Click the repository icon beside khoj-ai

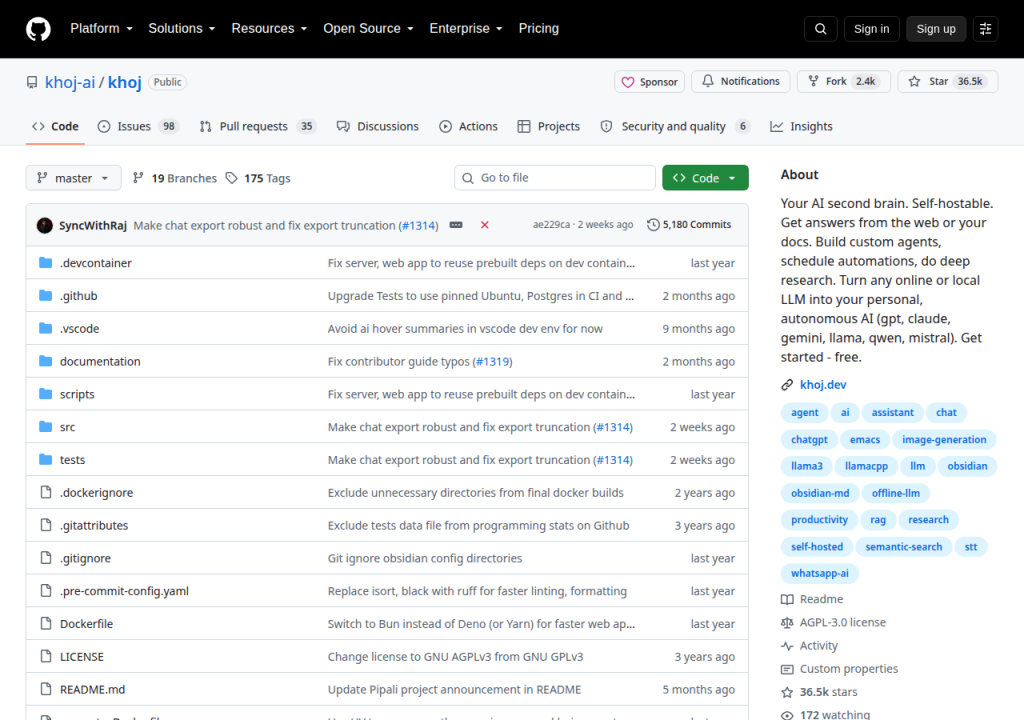coord(32,82)
